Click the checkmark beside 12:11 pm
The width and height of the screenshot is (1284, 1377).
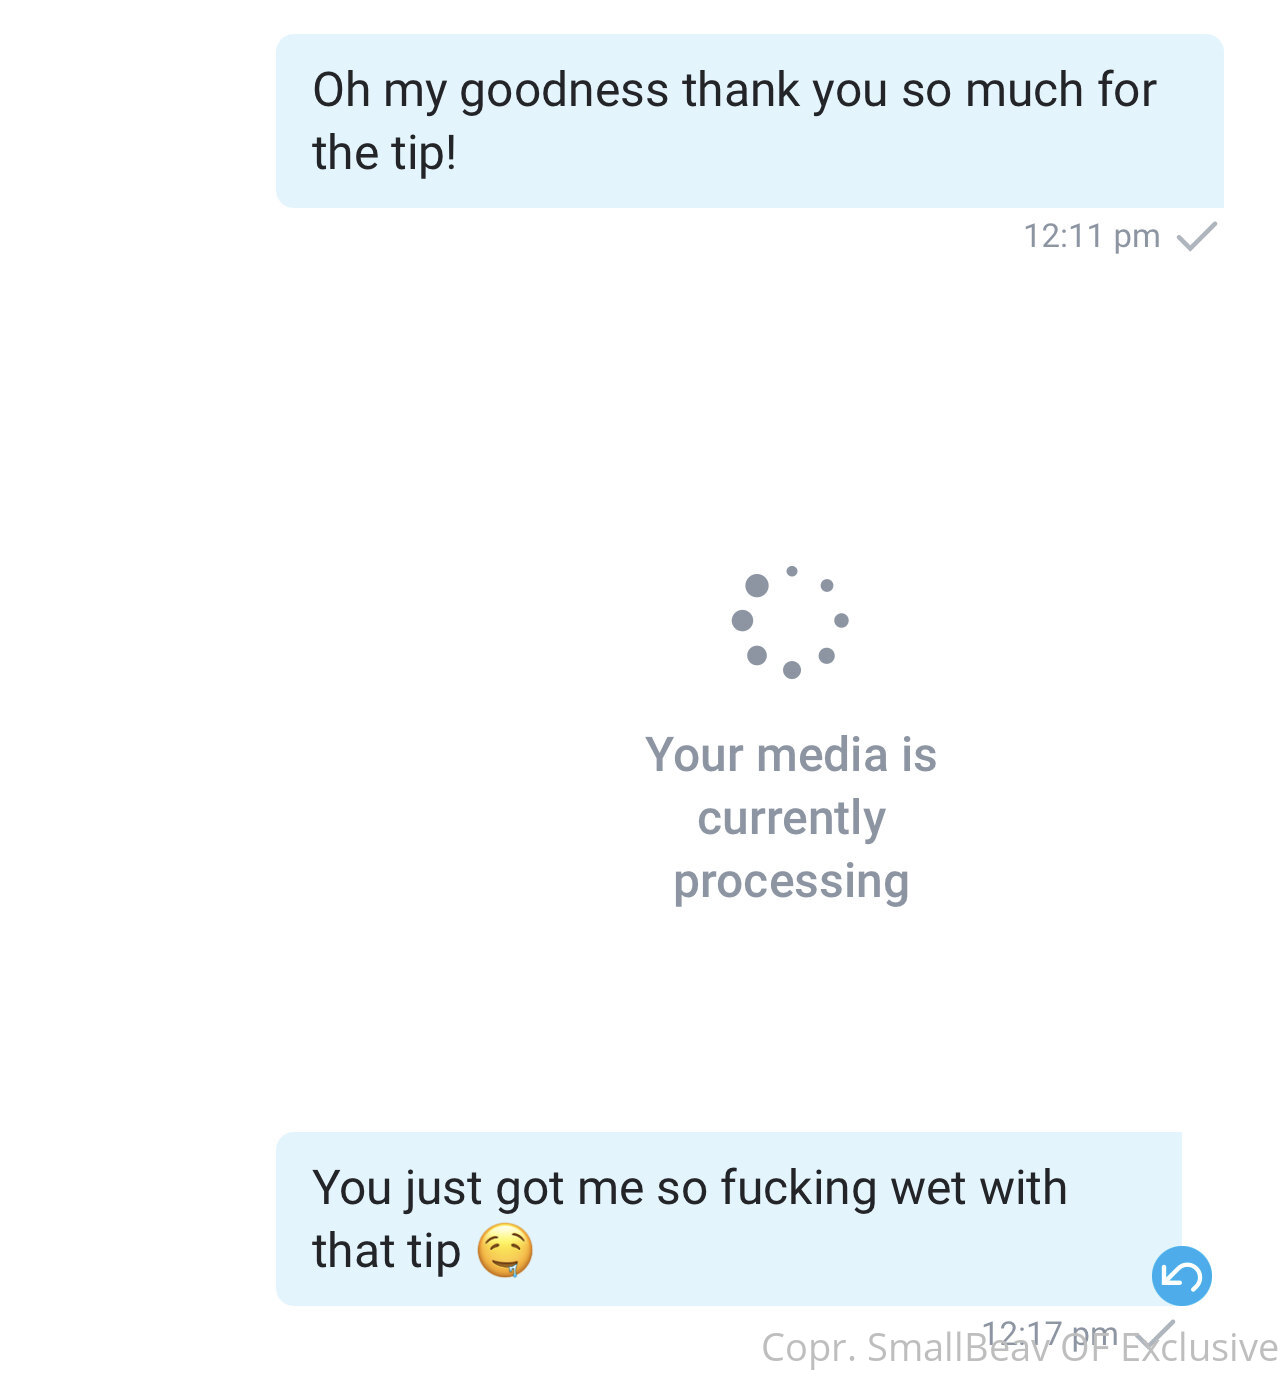click(x=1196, y=236)
